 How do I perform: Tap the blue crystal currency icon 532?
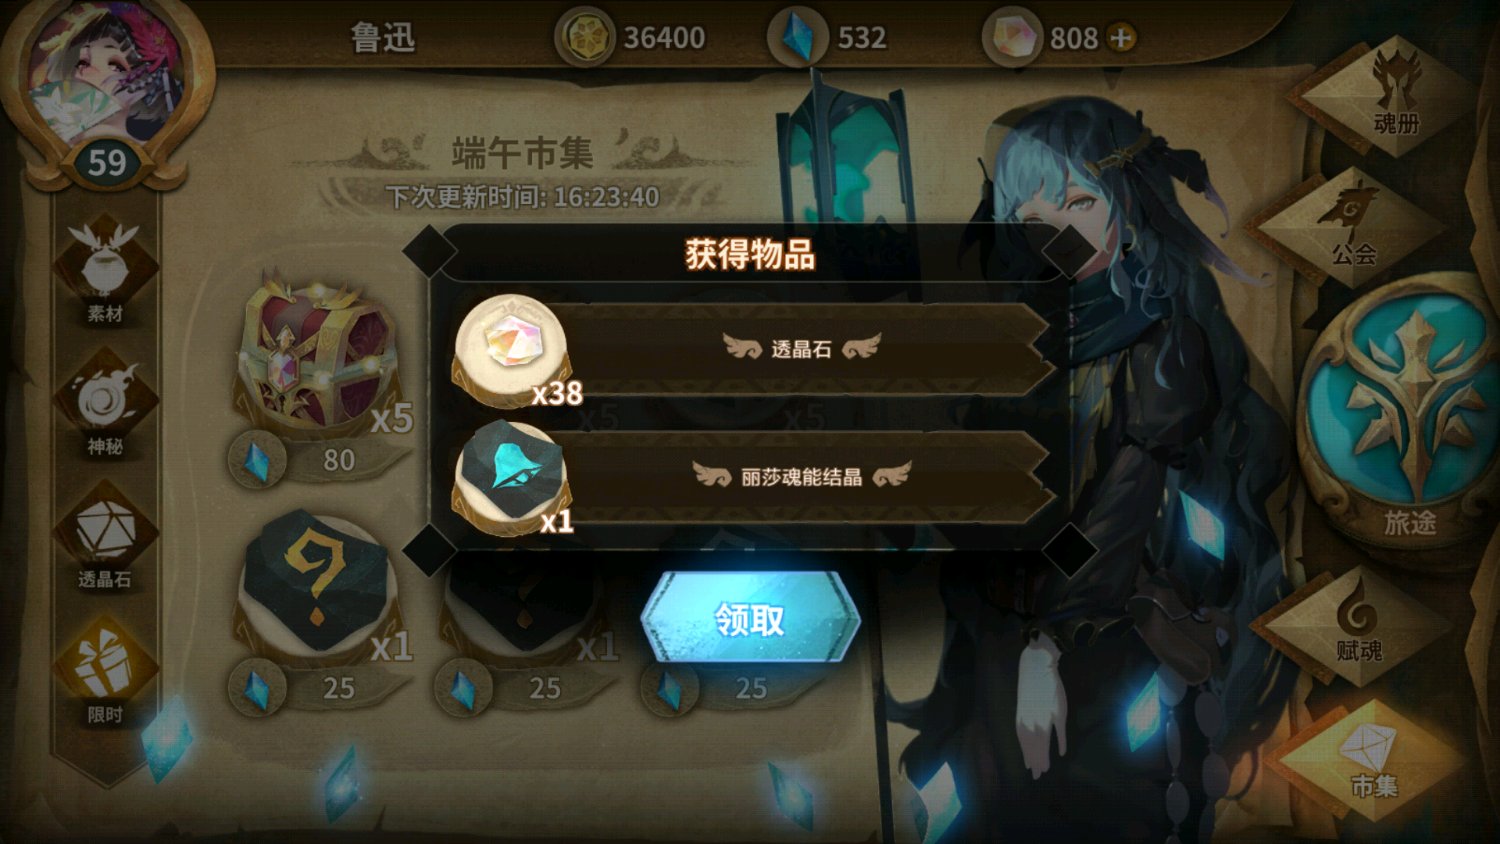[x=797, y=37]
